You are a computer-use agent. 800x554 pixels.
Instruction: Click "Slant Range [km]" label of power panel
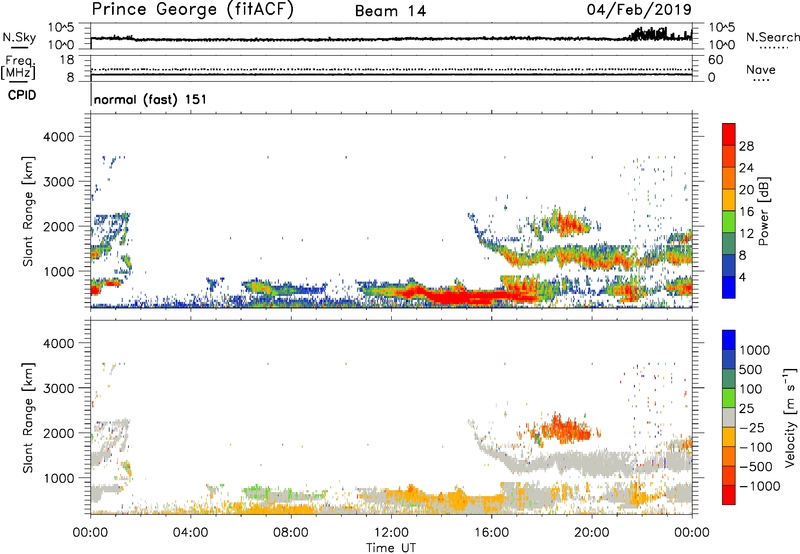click(x=28, y=211)
